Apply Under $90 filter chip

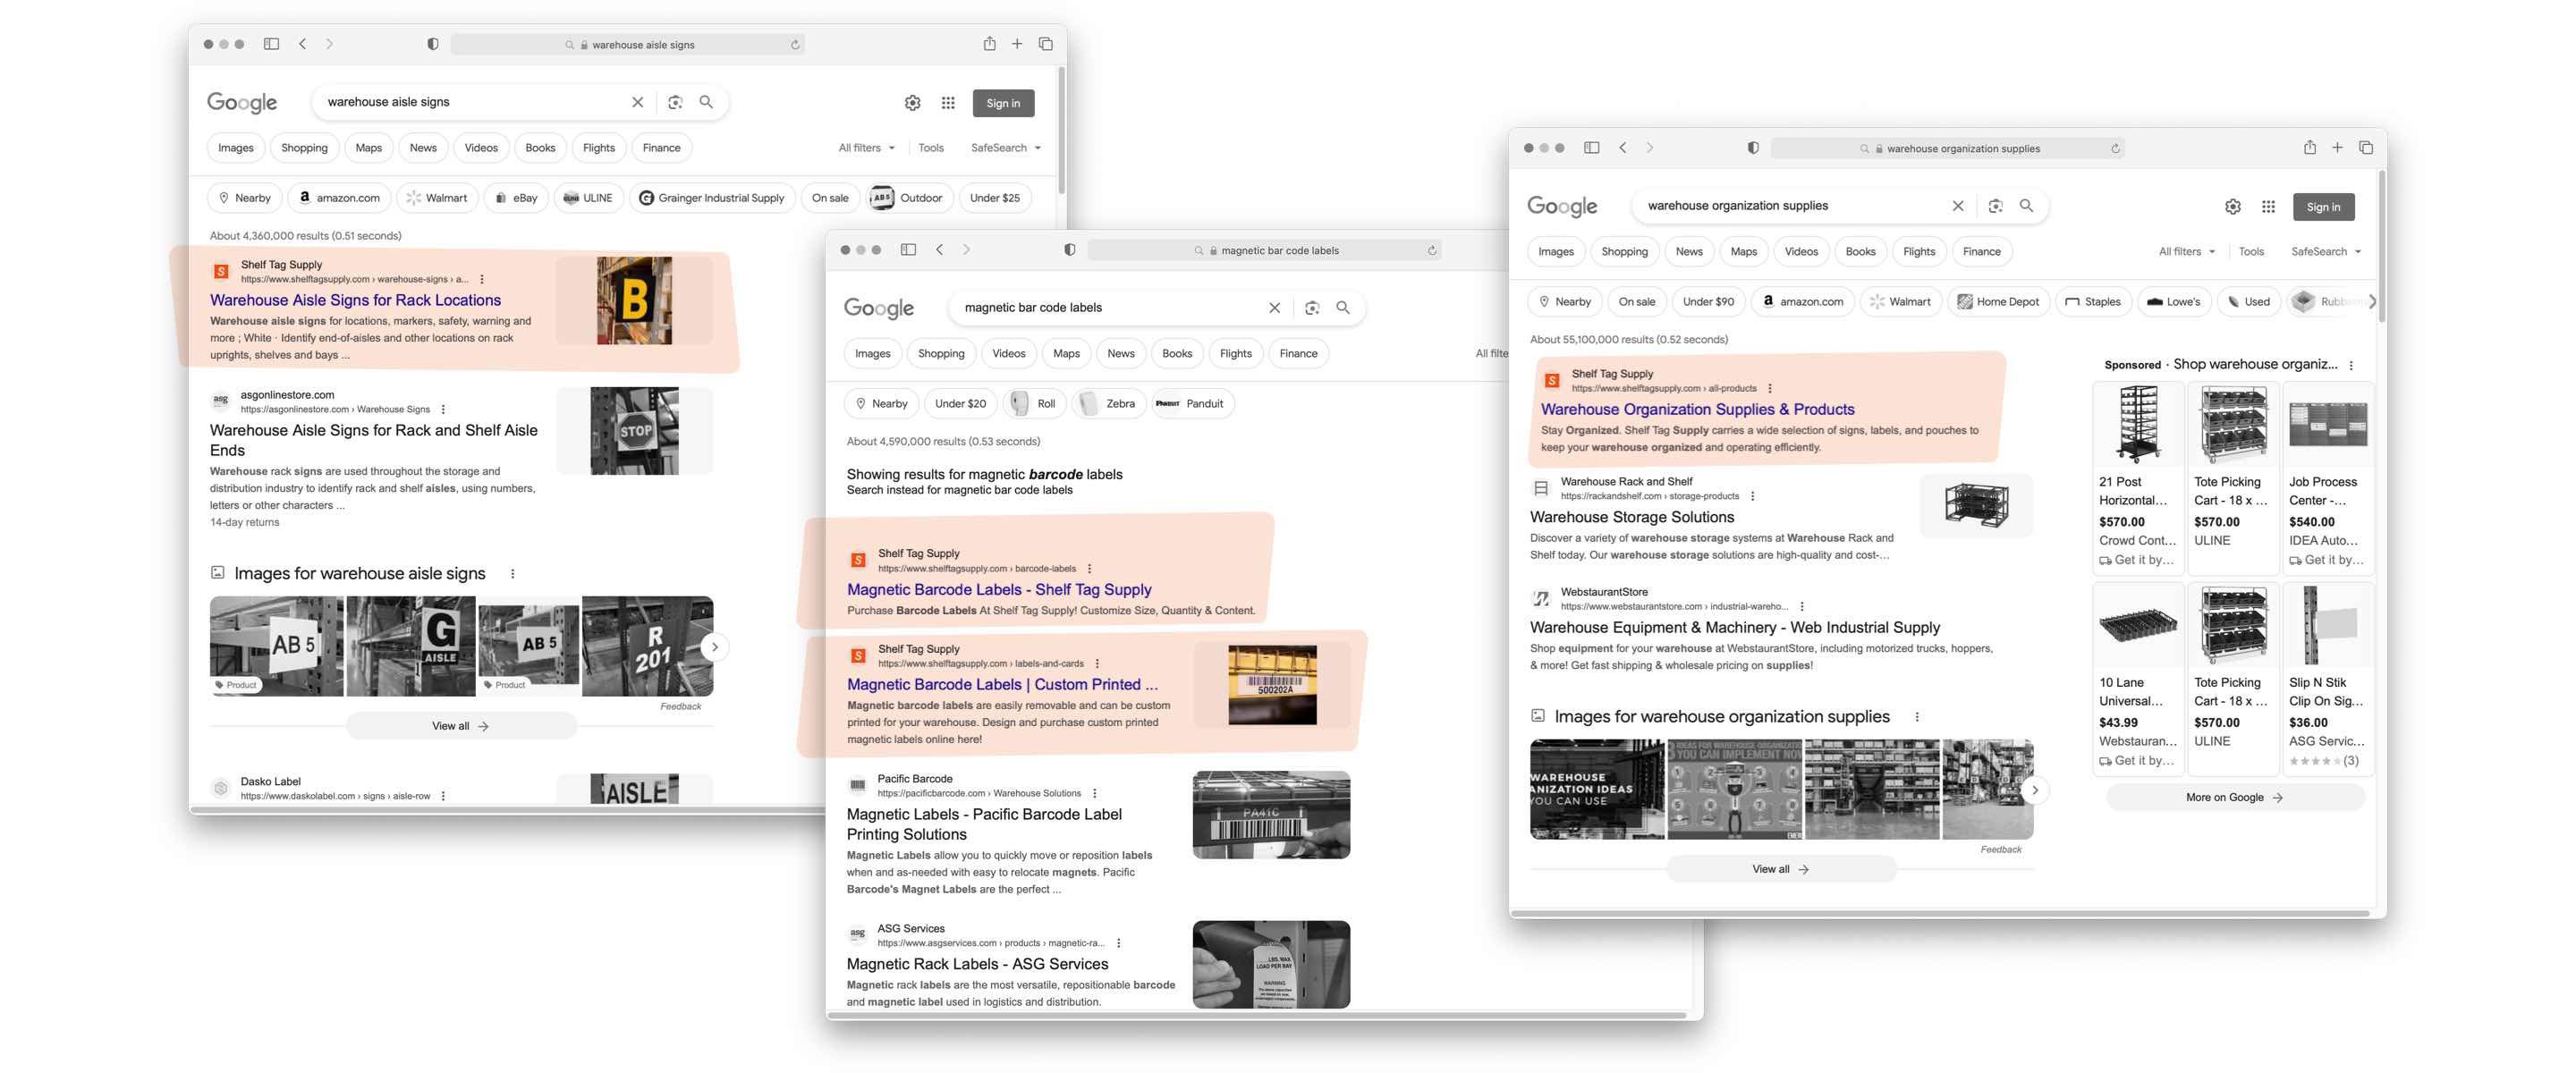coord(1707,302)
